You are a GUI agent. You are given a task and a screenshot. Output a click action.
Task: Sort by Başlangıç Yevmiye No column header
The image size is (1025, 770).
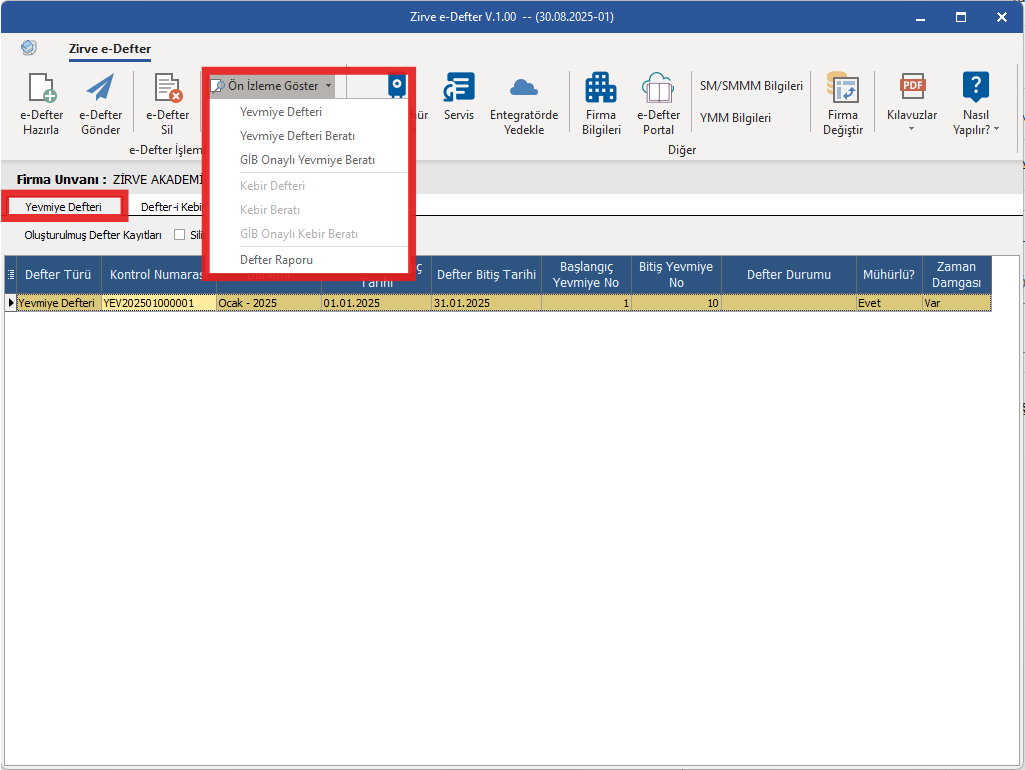(586, 275)
